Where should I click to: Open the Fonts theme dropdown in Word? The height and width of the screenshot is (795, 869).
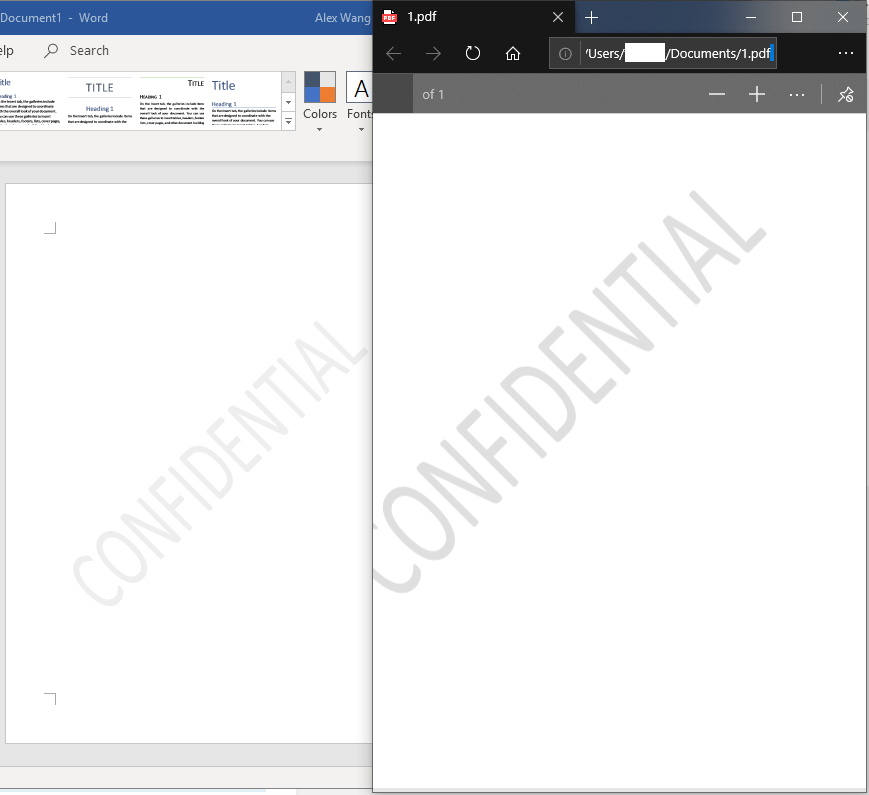coord(360,103)
